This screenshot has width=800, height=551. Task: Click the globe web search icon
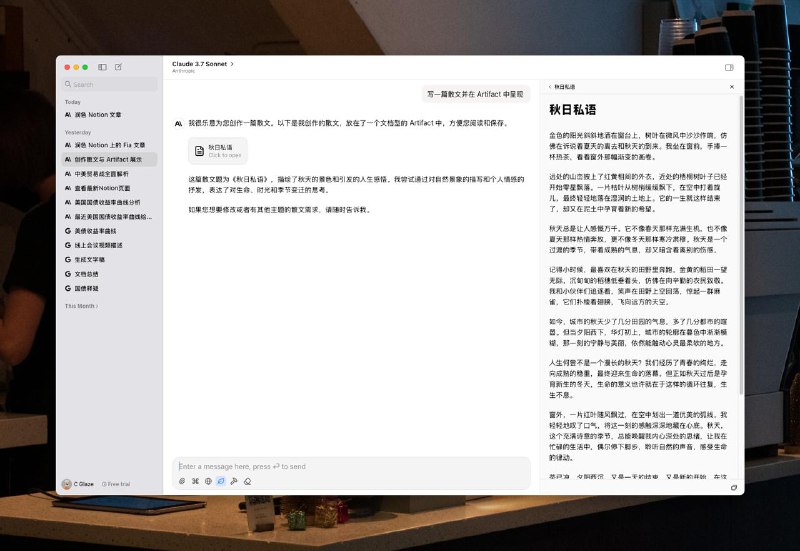tap(208, 481)
